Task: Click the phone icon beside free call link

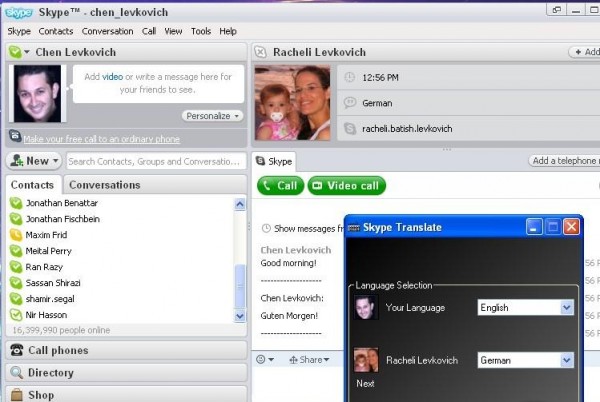Action: click(x=15, y=136)
